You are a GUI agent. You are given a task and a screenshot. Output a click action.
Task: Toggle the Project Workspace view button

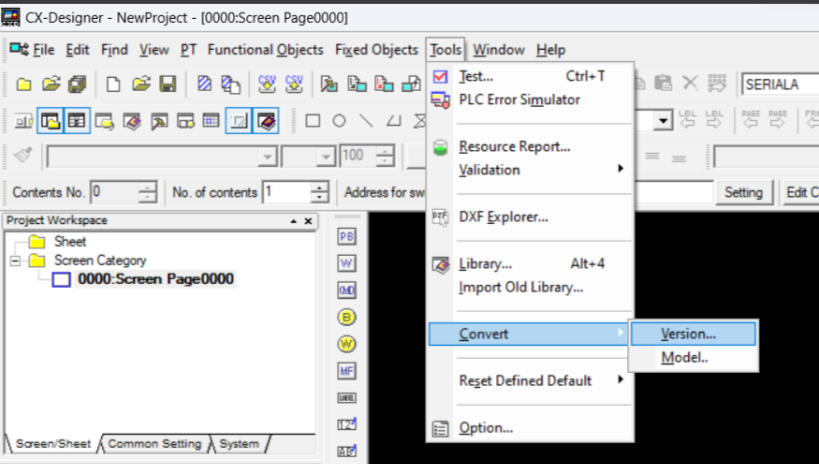point(50,121)
